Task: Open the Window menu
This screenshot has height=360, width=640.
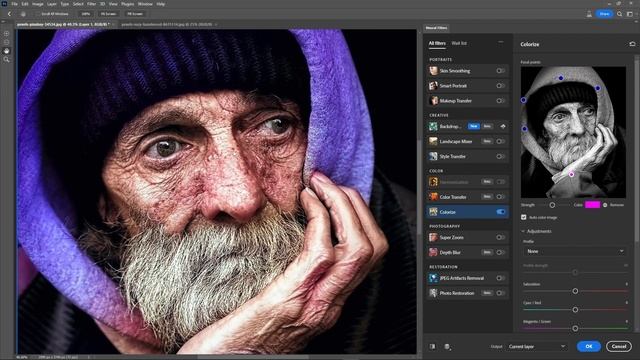Action: click(145, 4)
